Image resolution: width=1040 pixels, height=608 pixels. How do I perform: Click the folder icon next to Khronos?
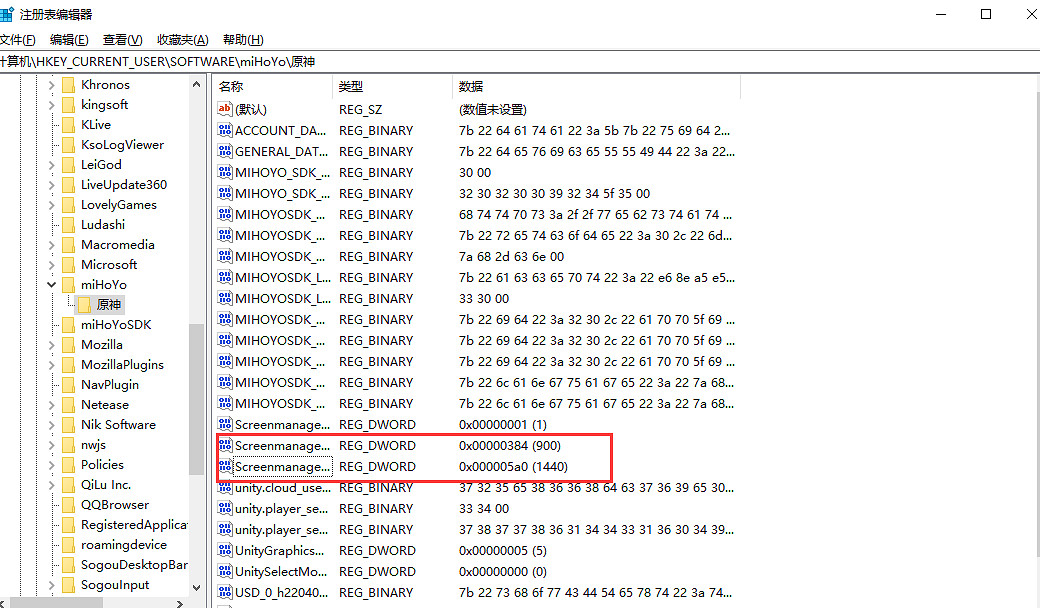68,85
